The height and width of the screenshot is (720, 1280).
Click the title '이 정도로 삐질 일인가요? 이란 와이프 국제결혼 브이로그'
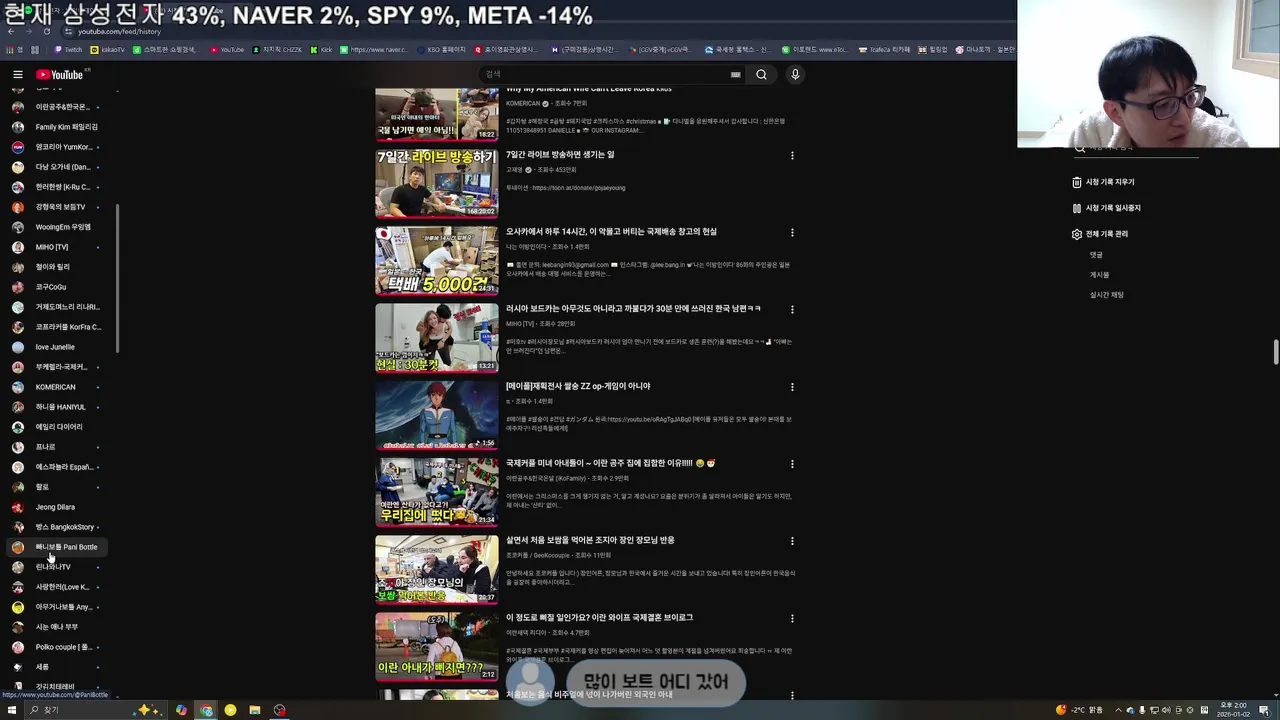pos(599,617)
